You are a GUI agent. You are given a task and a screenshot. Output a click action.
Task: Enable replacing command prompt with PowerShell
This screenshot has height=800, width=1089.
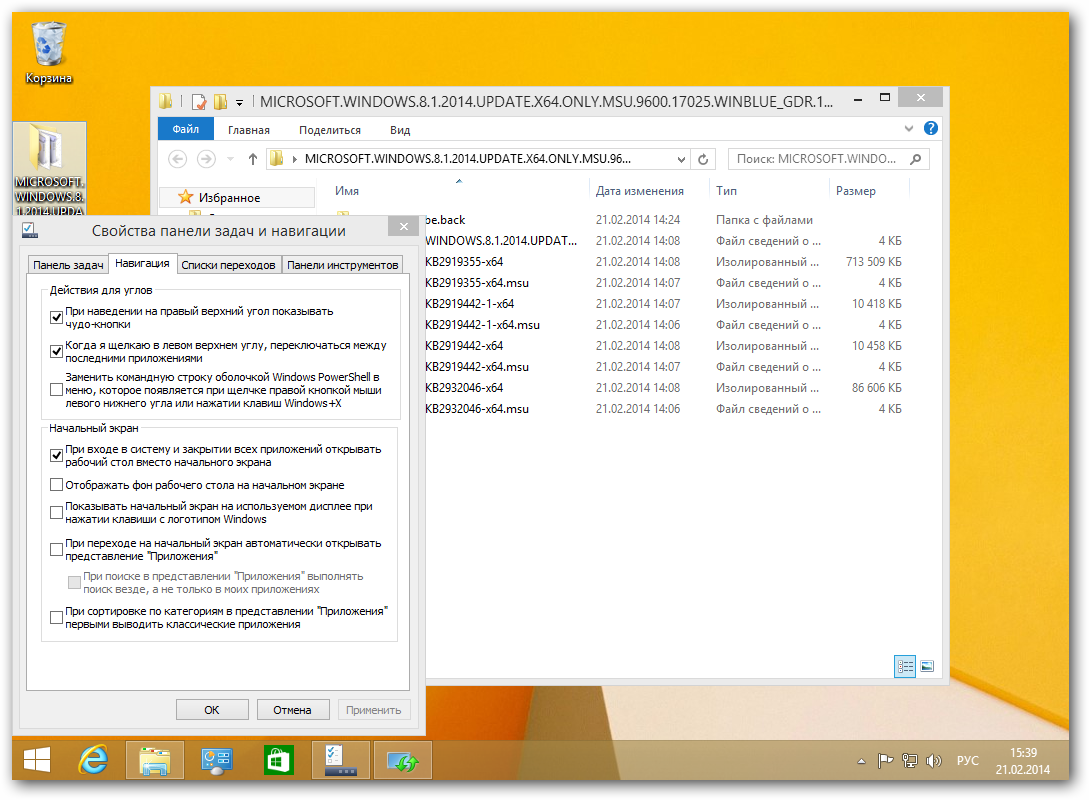[56, 390]
